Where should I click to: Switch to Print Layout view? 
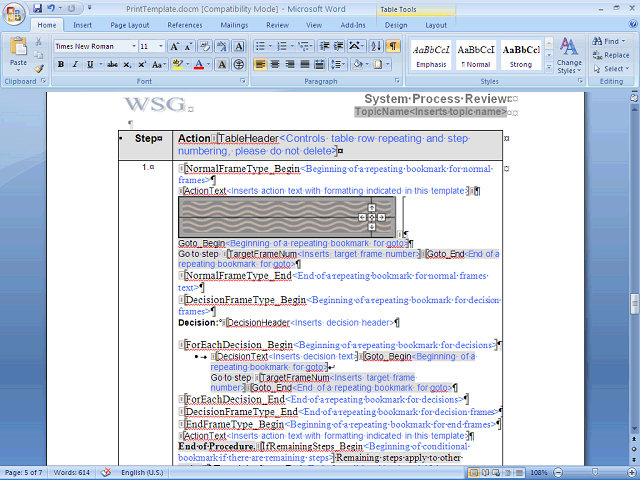point(474,473)
